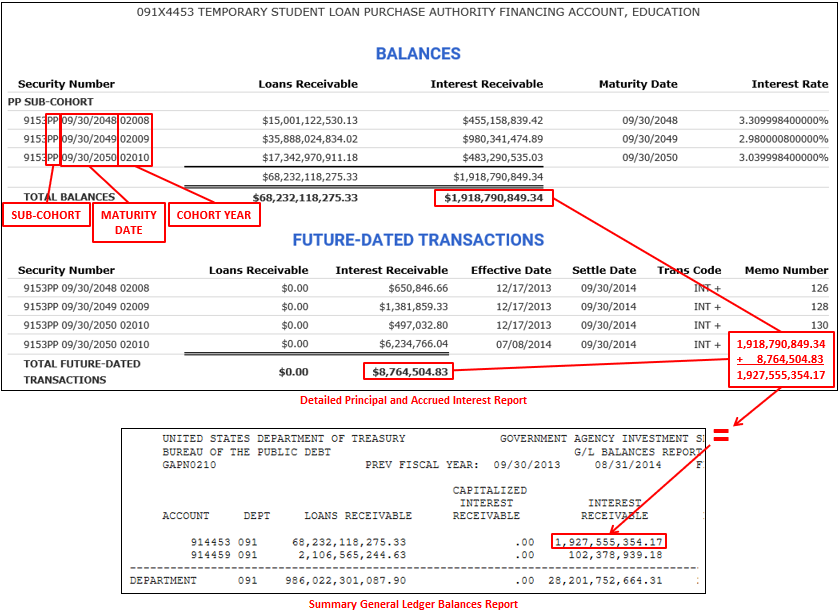
Task: Click the DEPT column header in ledger
Action: coord(257,516)
